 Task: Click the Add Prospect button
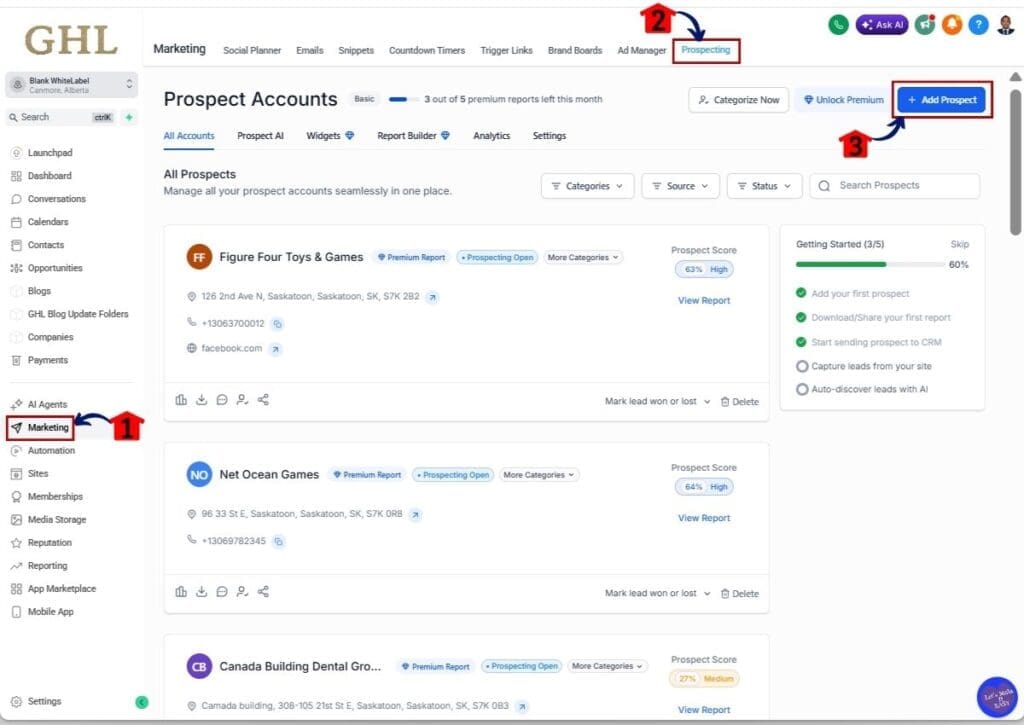[941, 100]
